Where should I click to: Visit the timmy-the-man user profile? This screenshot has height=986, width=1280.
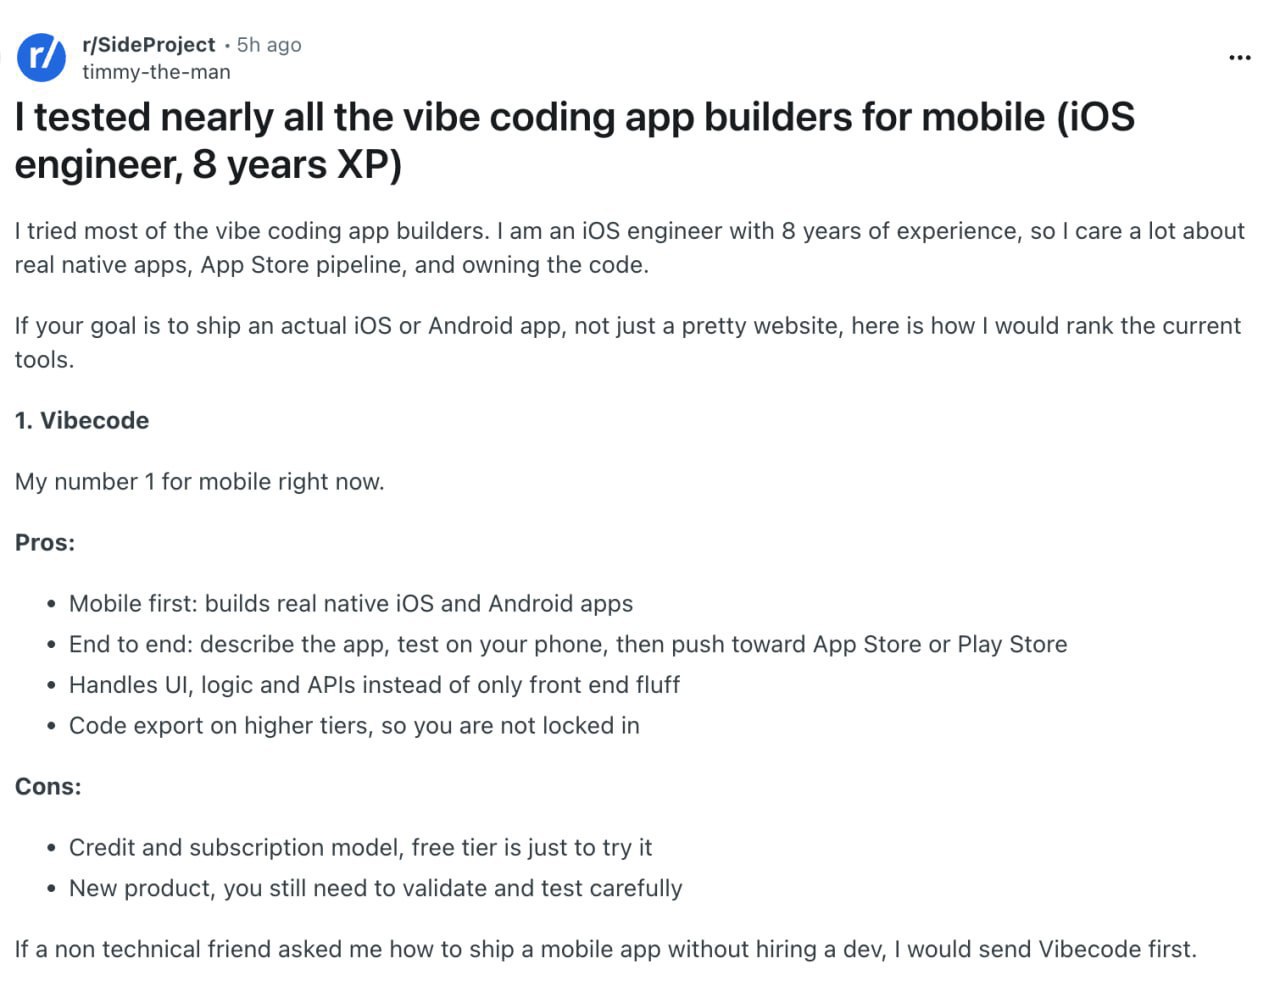[x=156, y=72]
